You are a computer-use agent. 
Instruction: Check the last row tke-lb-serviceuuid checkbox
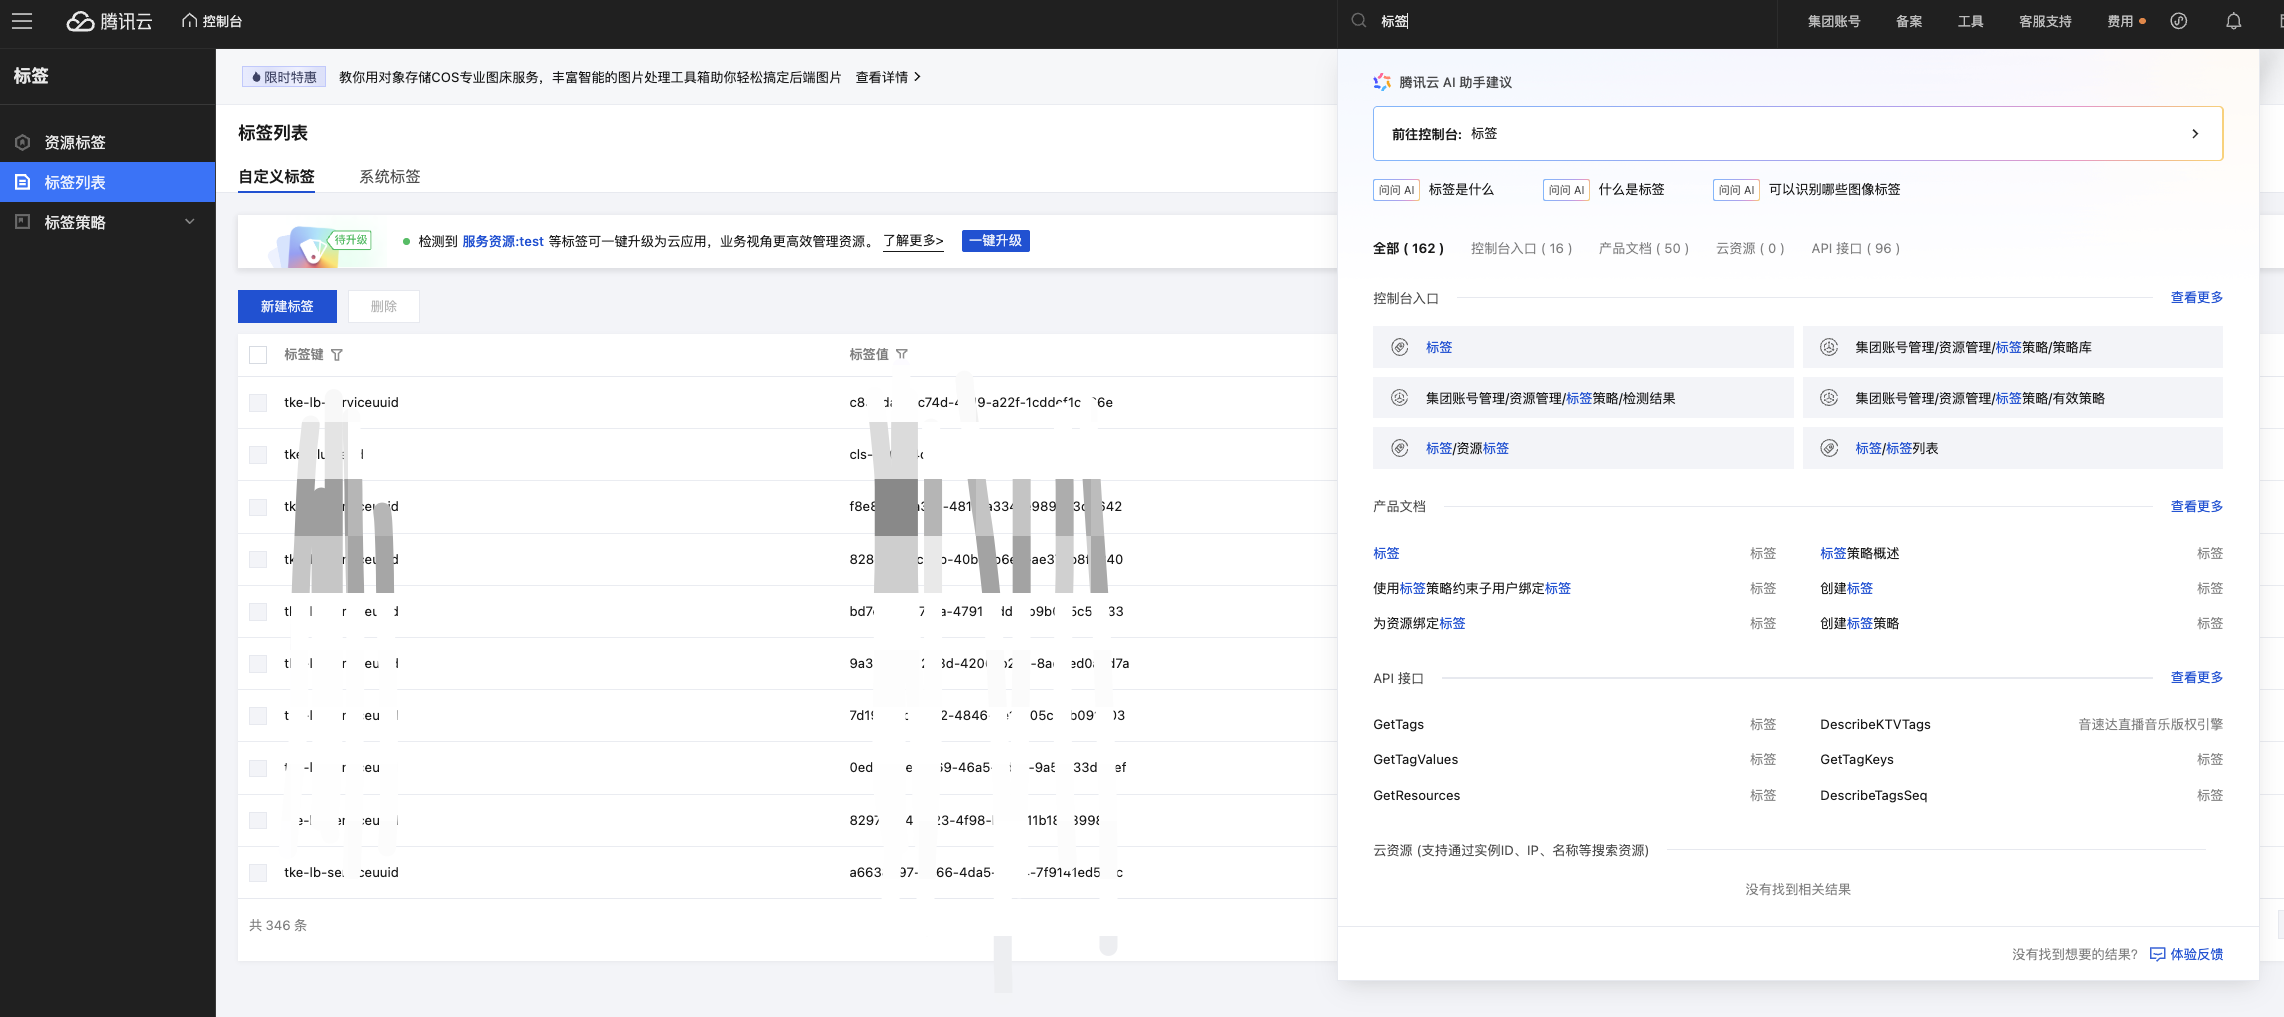258,873
